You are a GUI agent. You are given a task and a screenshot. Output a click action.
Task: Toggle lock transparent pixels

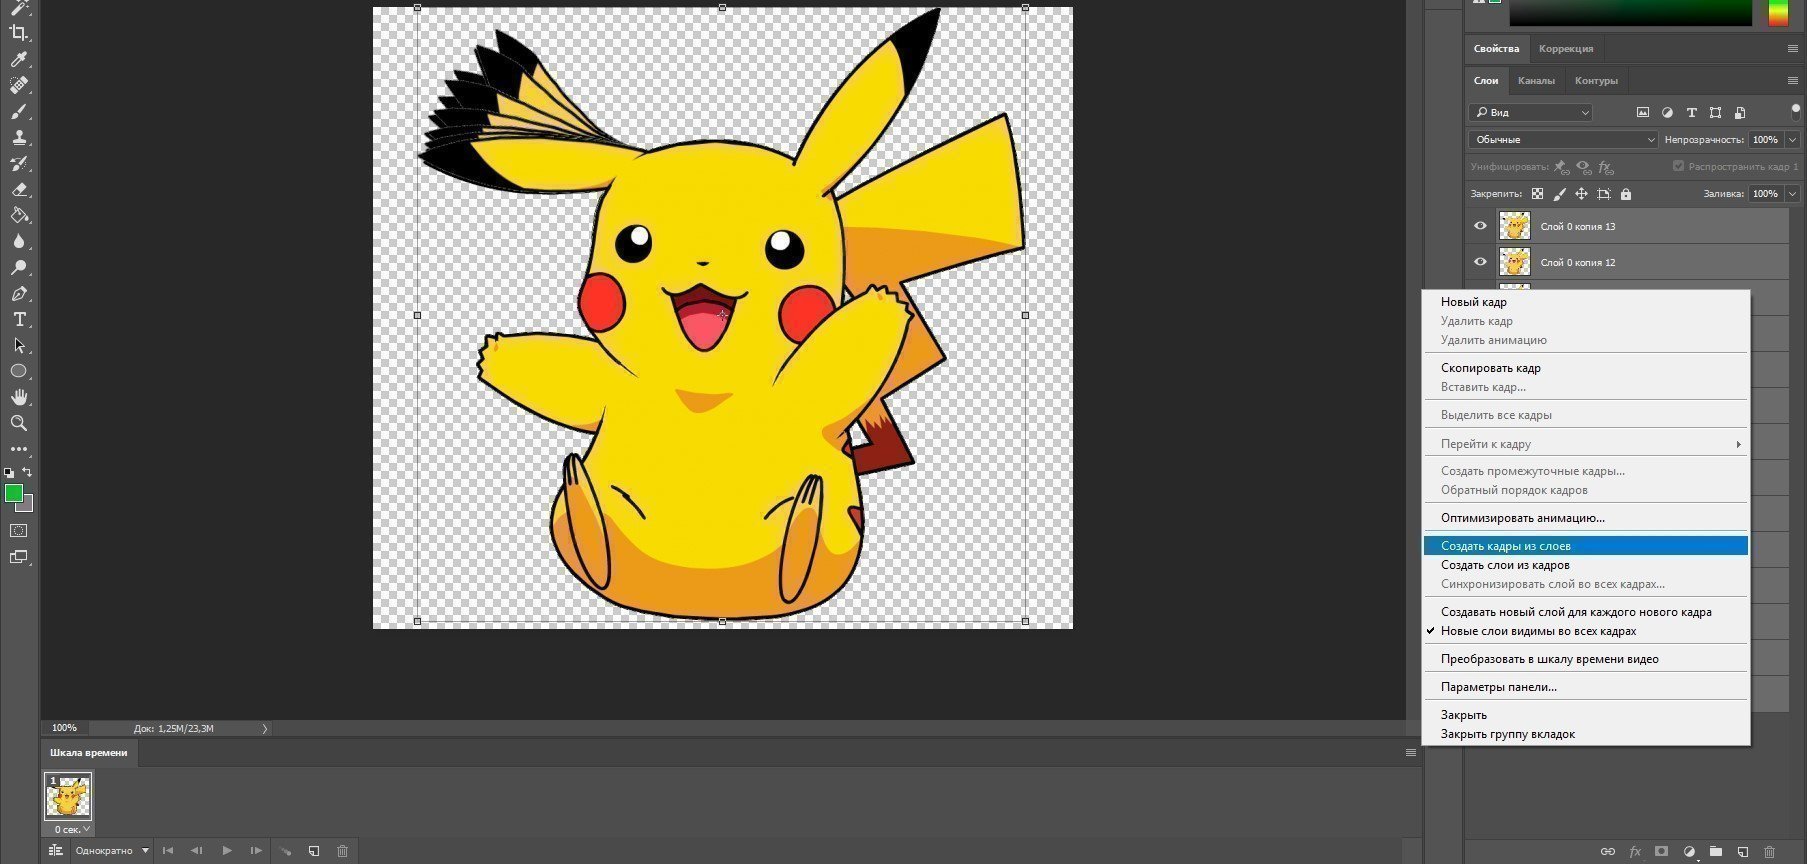(1537, 194)
